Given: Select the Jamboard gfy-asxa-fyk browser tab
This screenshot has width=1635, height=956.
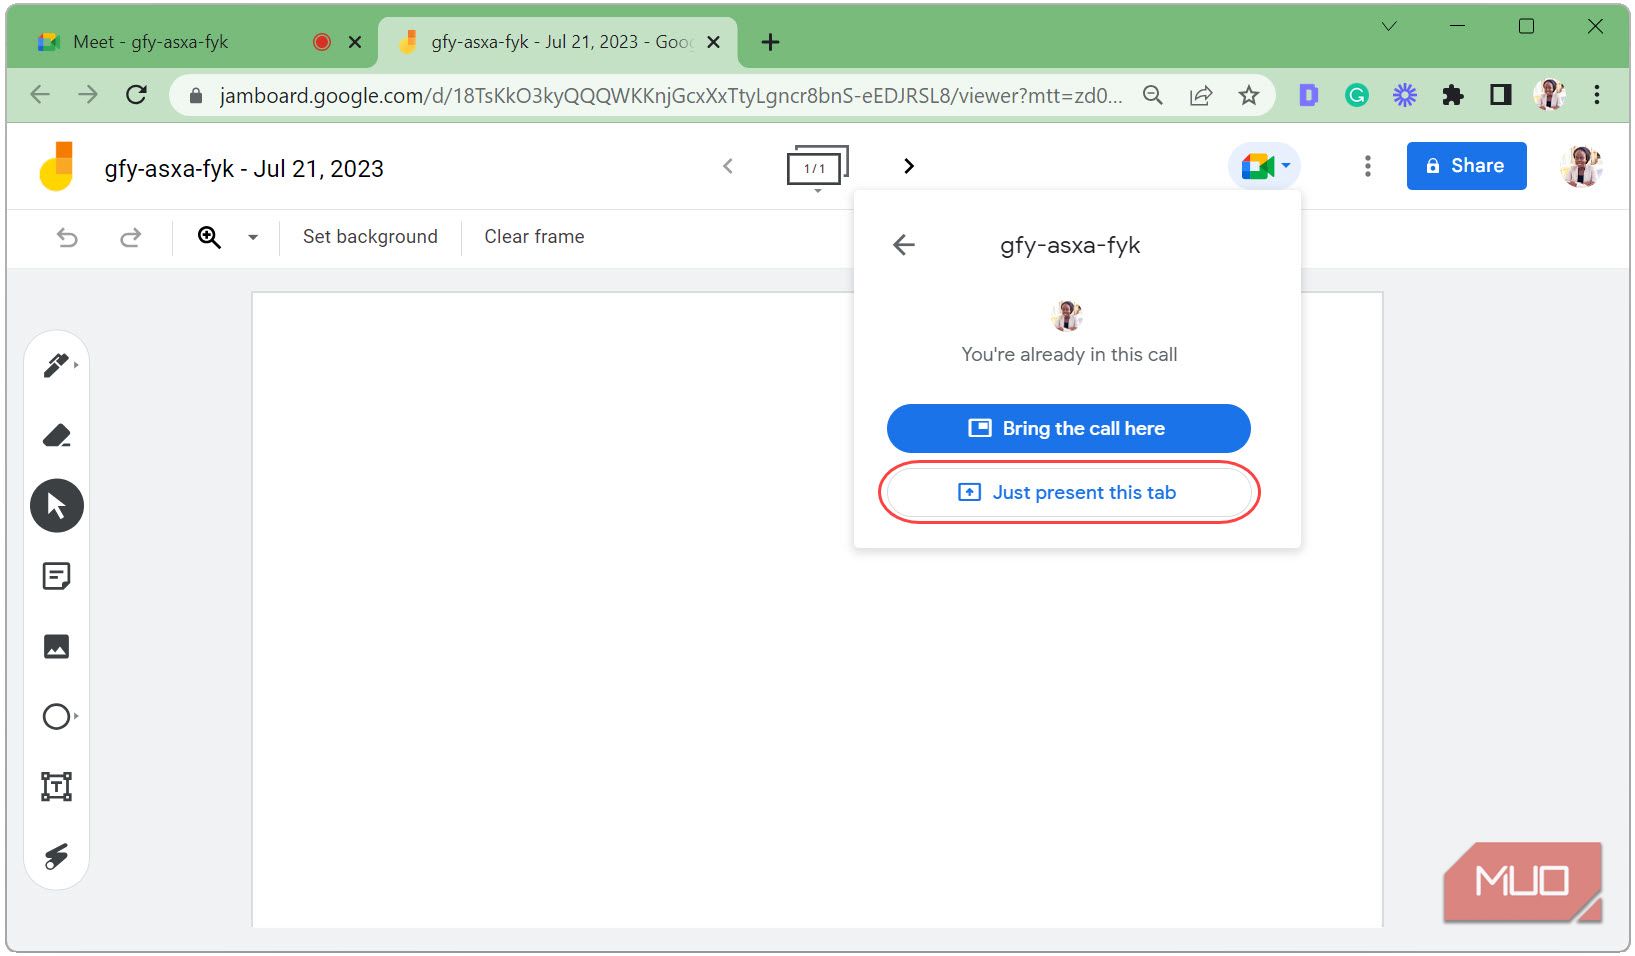Looking at the screenshot, I should [558, 42].
